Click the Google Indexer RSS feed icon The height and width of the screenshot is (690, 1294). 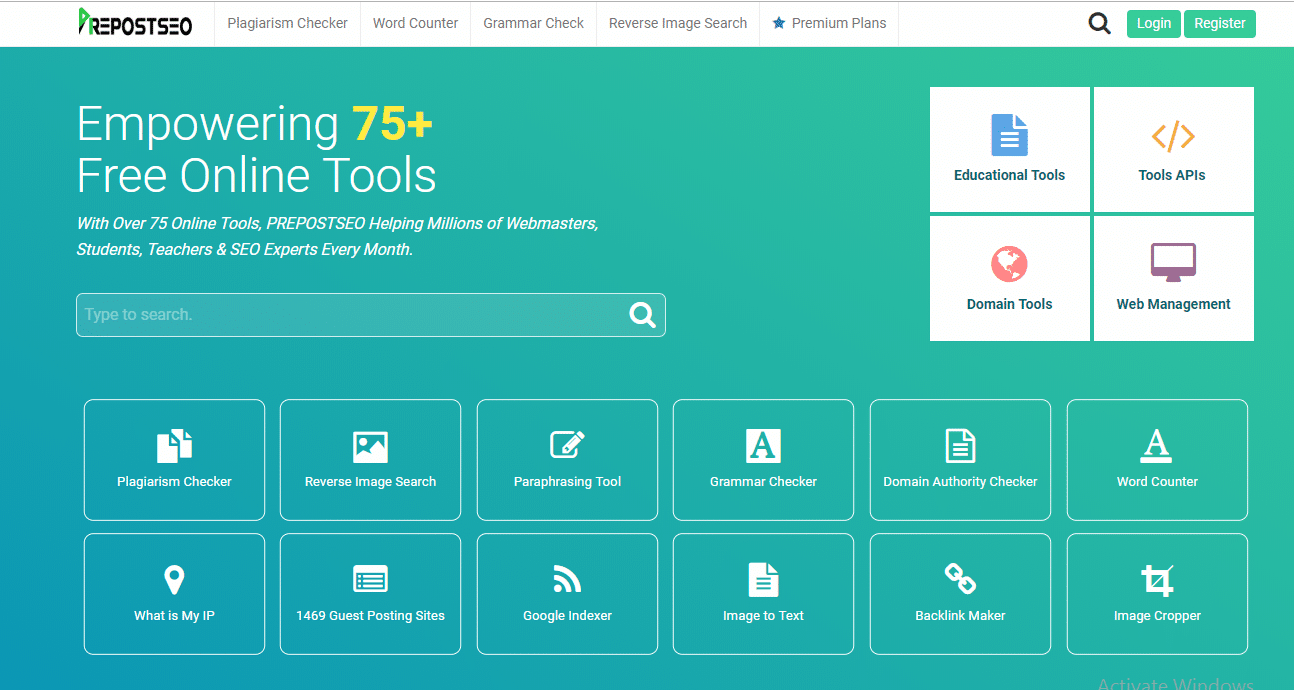[567, 579]
